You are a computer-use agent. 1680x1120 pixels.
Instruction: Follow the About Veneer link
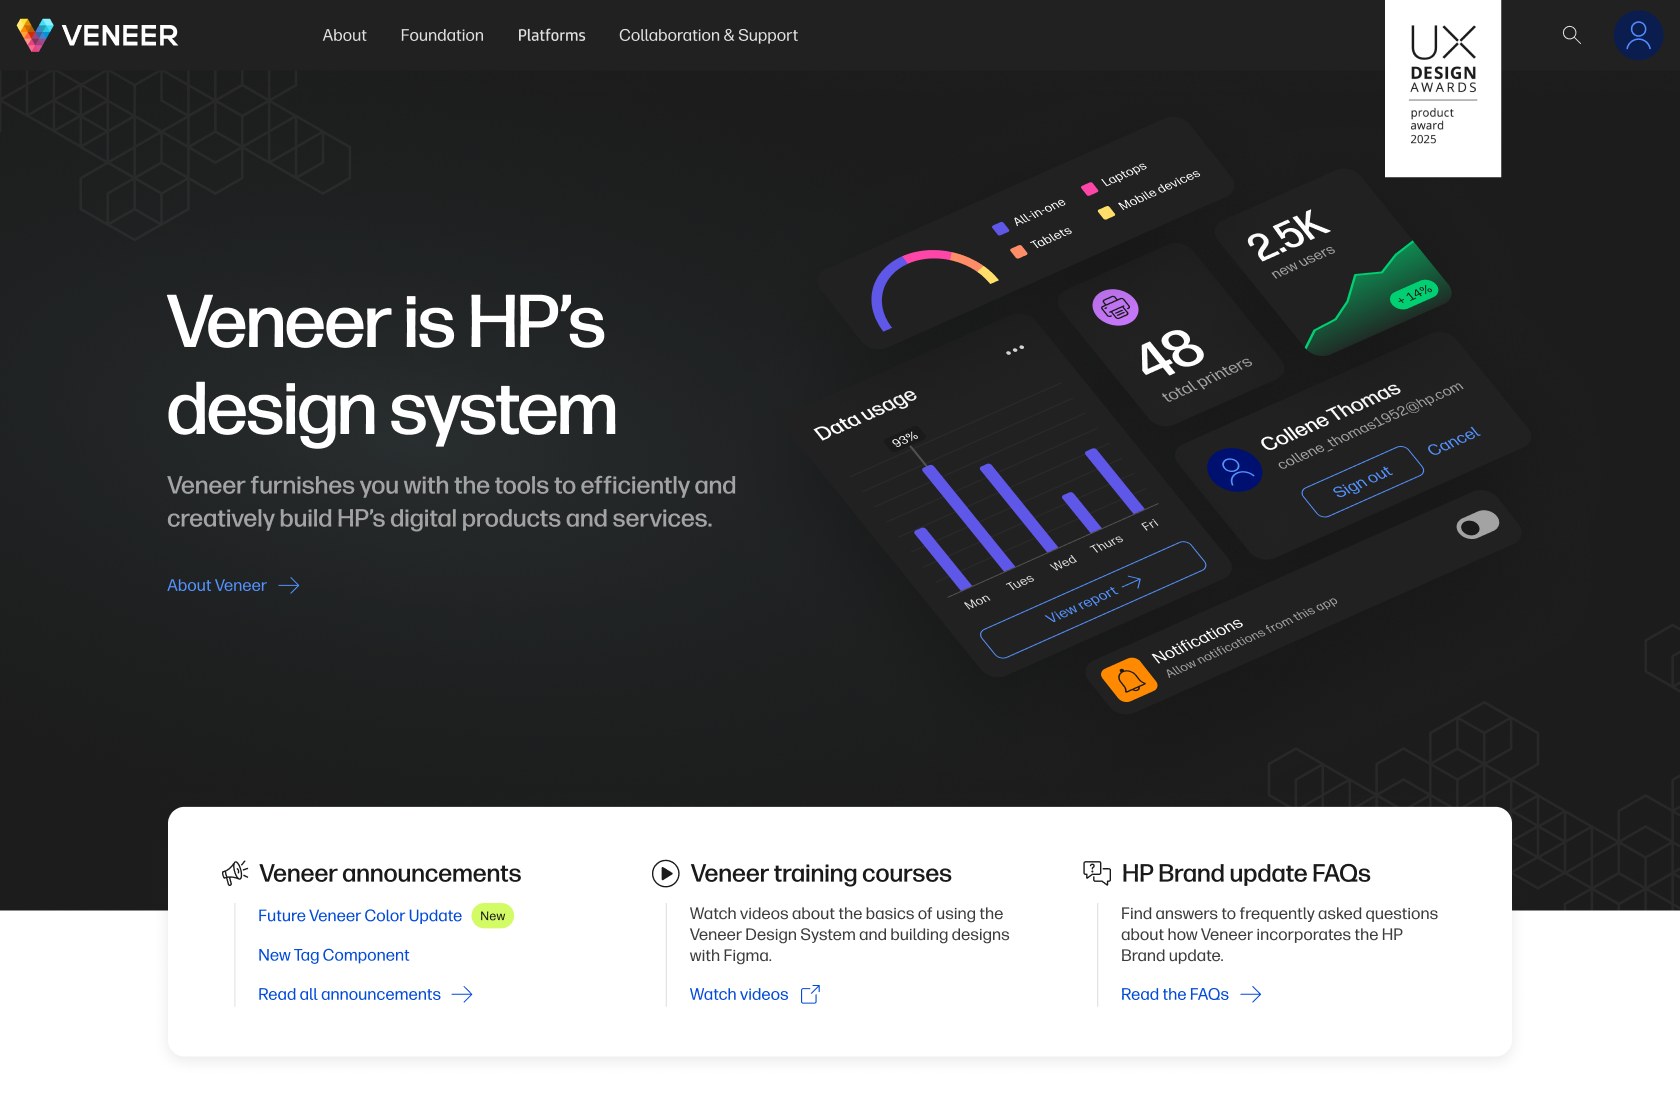[x=216, y=585]
